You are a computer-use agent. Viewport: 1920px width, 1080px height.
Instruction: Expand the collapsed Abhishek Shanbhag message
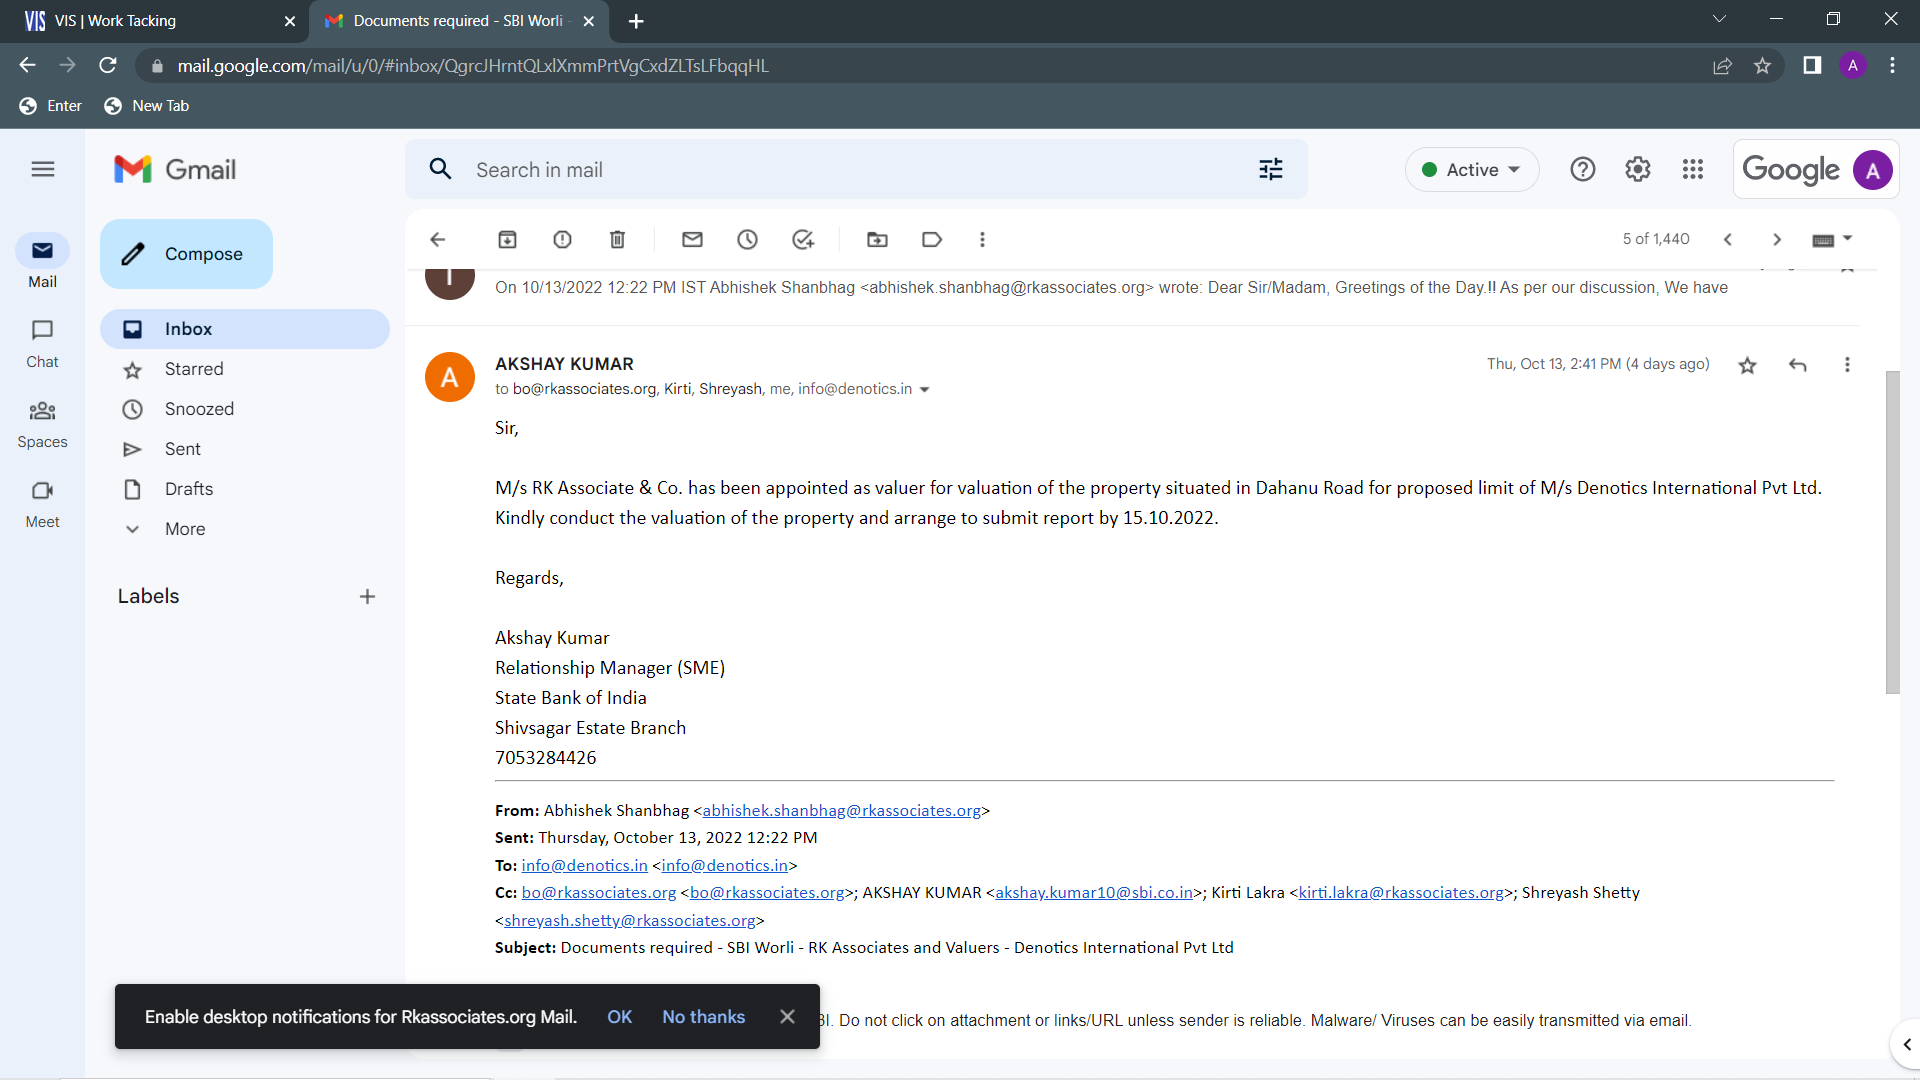(x=1110, y=288)
